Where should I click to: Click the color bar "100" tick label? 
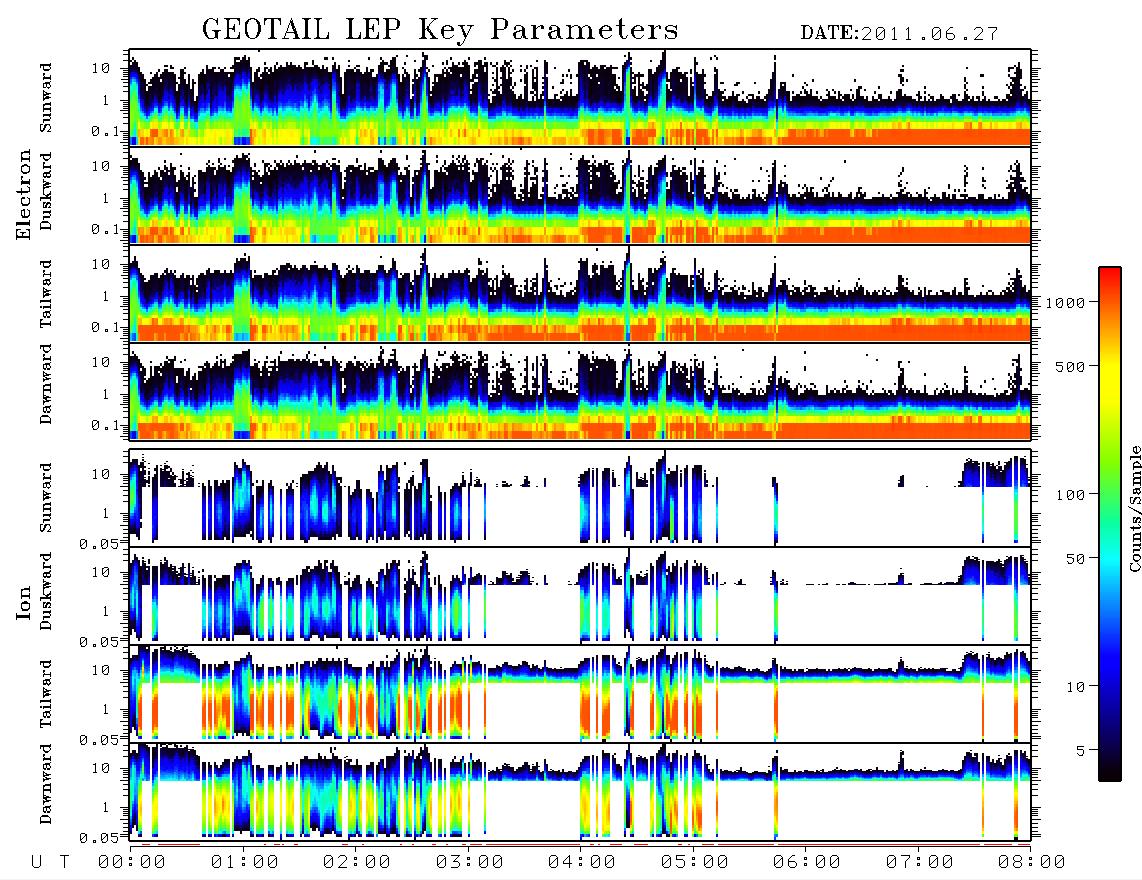pyautogui.click(x=1071, y=495)
